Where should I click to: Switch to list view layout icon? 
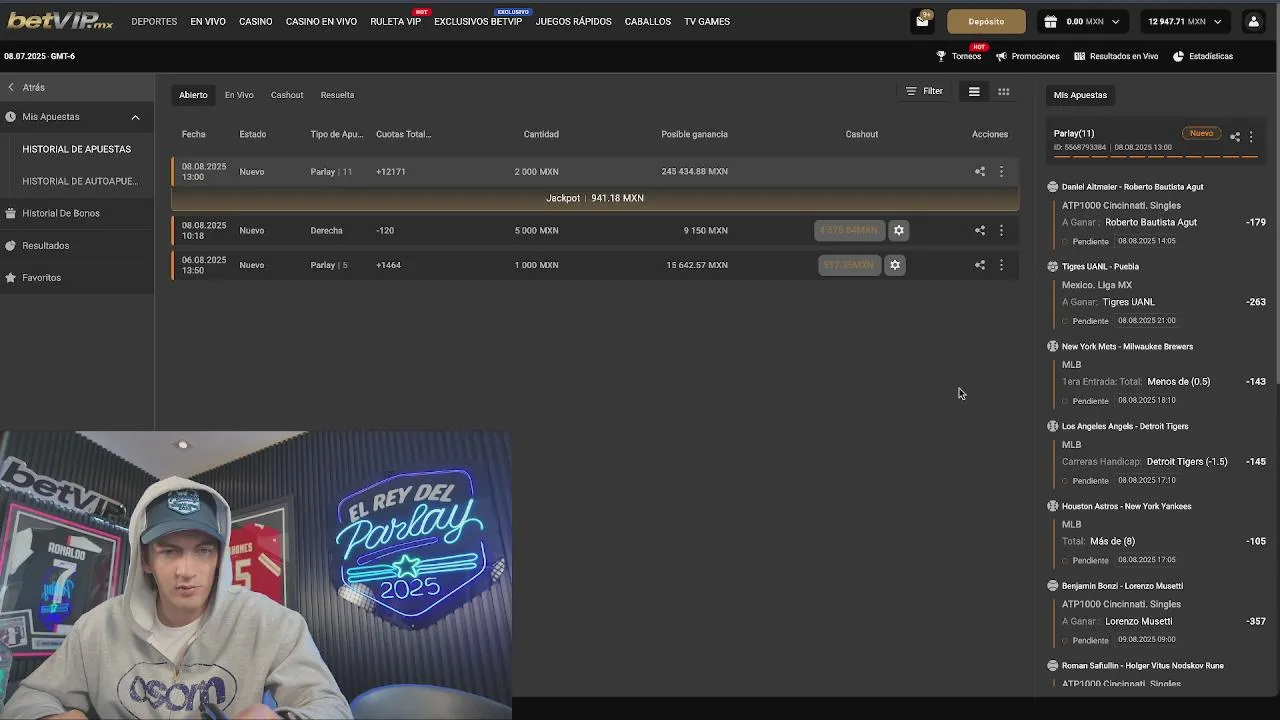pos(974,91)
